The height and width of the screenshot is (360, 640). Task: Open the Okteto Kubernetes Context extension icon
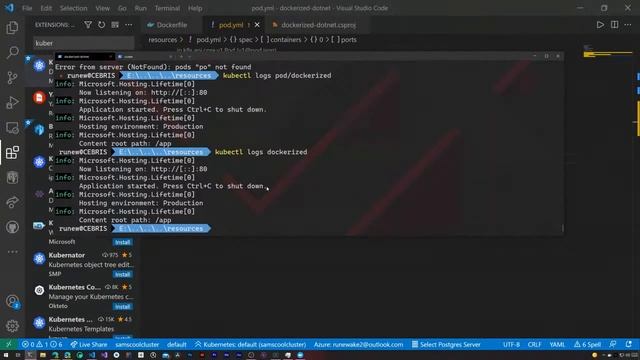click(x=39, y=290)
